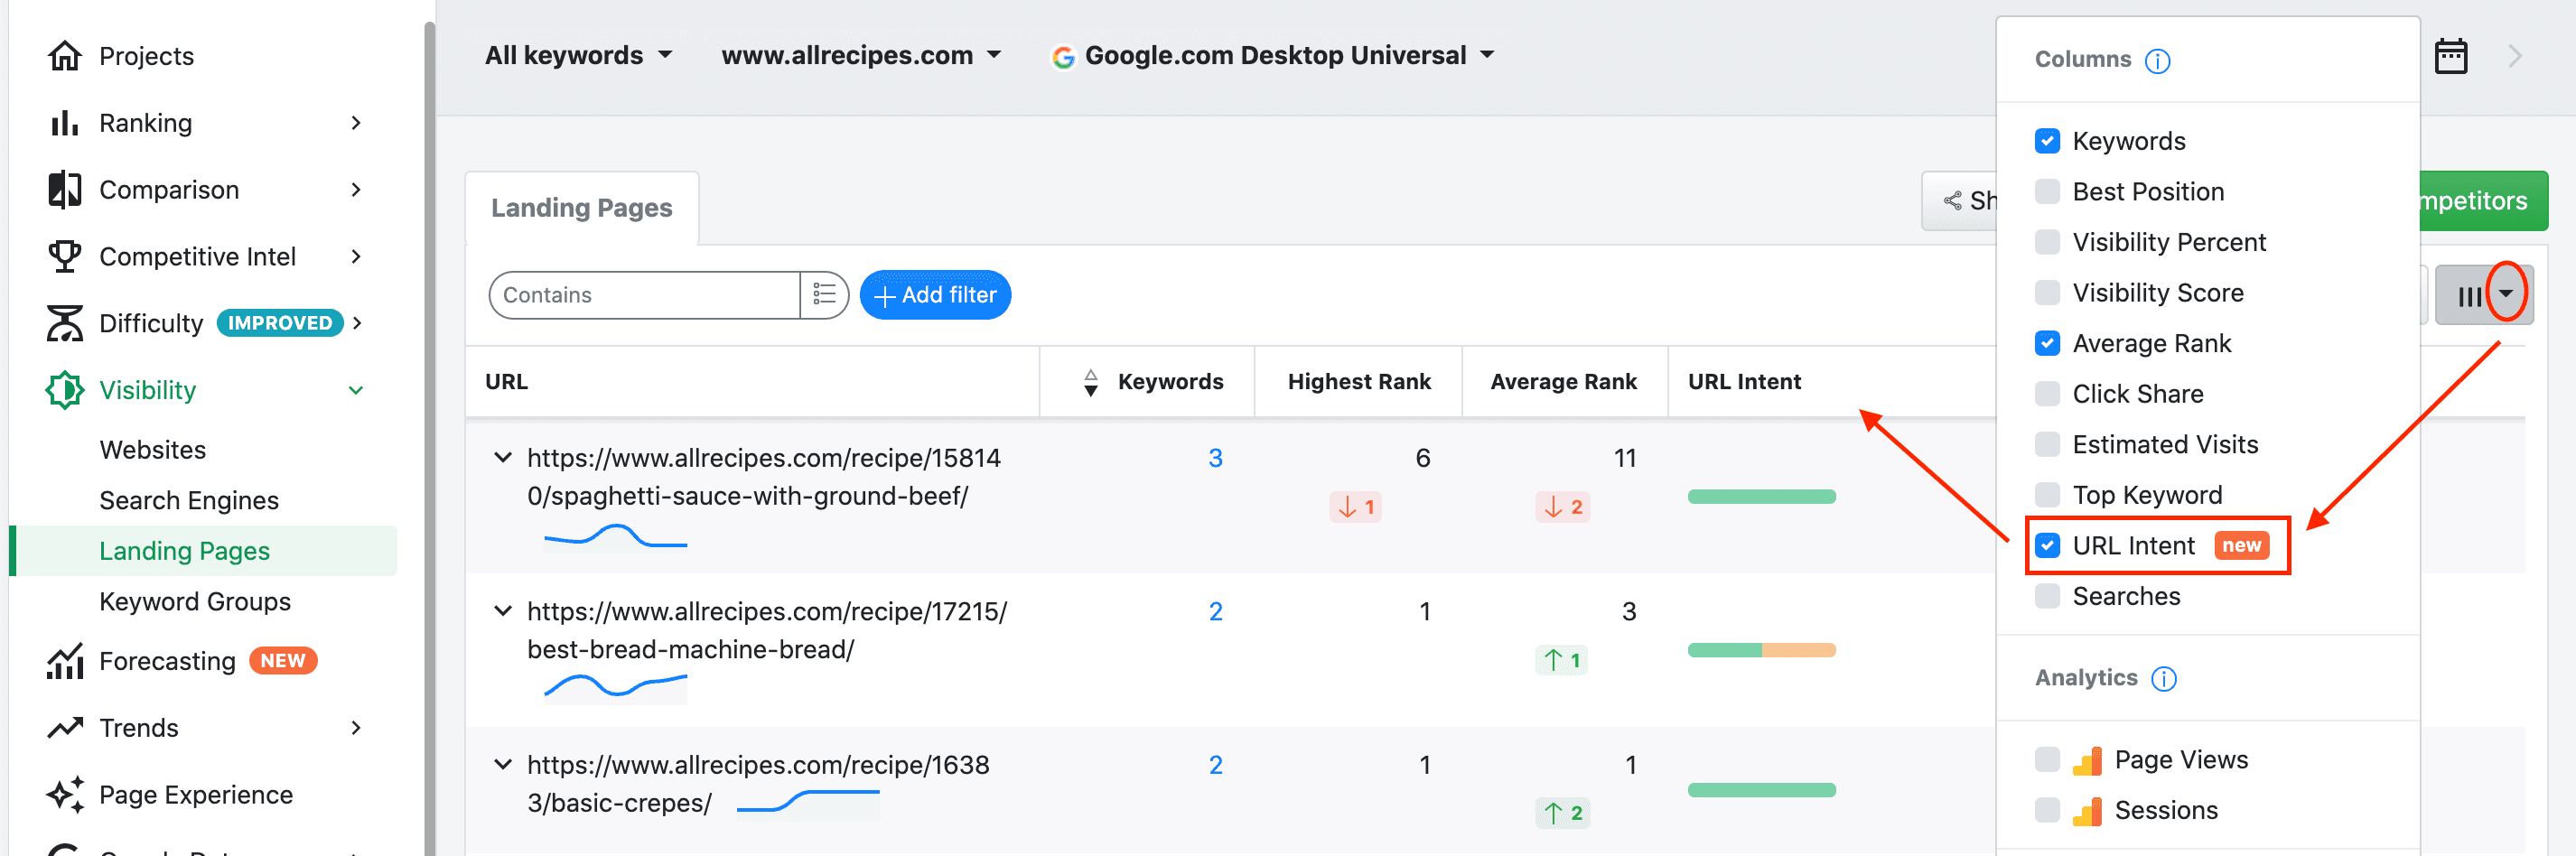Expand the Ranking menu chevron
This screenshot has width=2576, height=856.
click(x=356, y=123)
